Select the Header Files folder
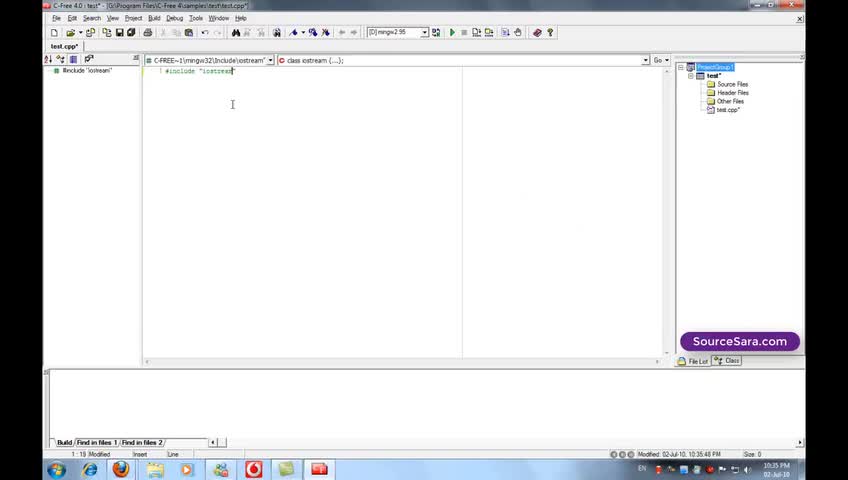Viewport: 848px width, 480px height. pyautogui.click(x=733, y=93)
